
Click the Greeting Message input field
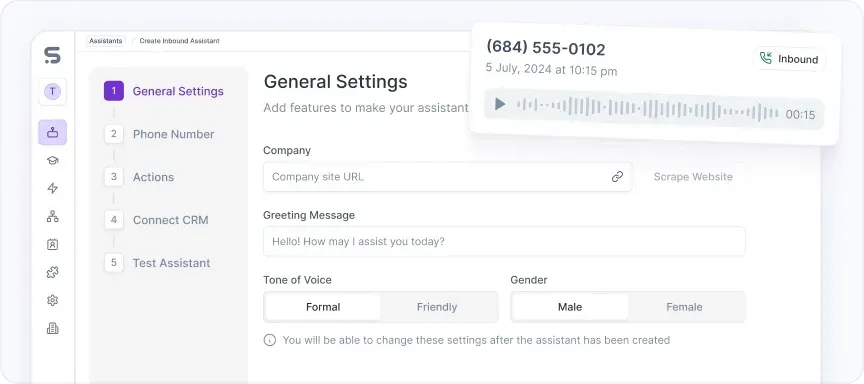pos(504,241)
